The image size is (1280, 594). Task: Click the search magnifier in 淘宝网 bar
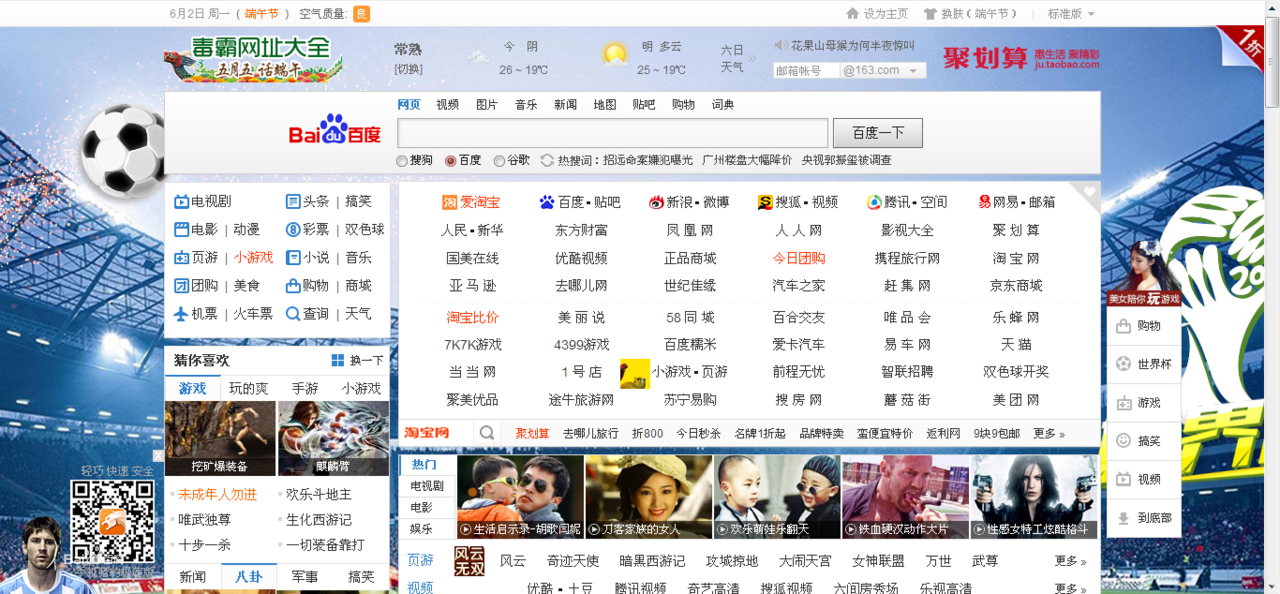(x=487, y=433)
